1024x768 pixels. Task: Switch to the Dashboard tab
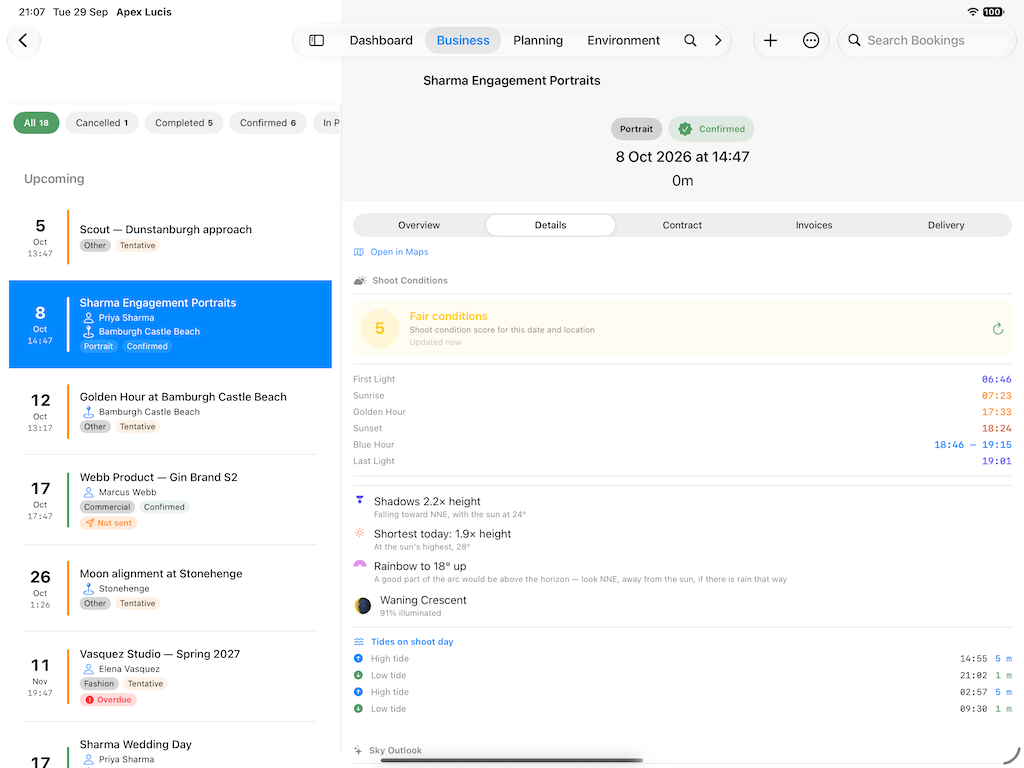(381, 40)
